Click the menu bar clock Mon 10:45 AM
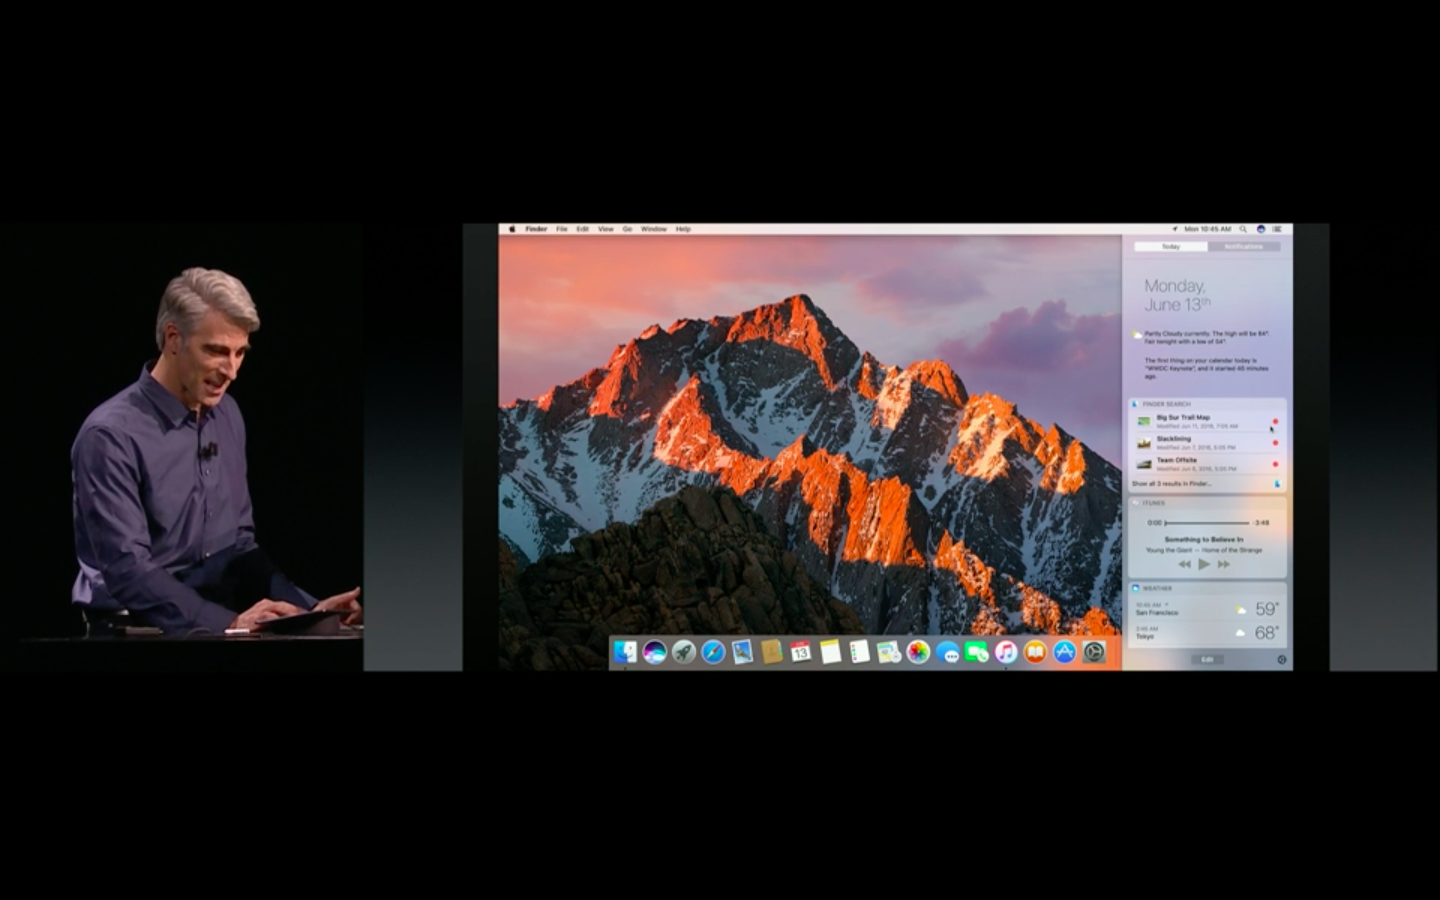The image size is (1440, 900). [x=1207, y=229]
